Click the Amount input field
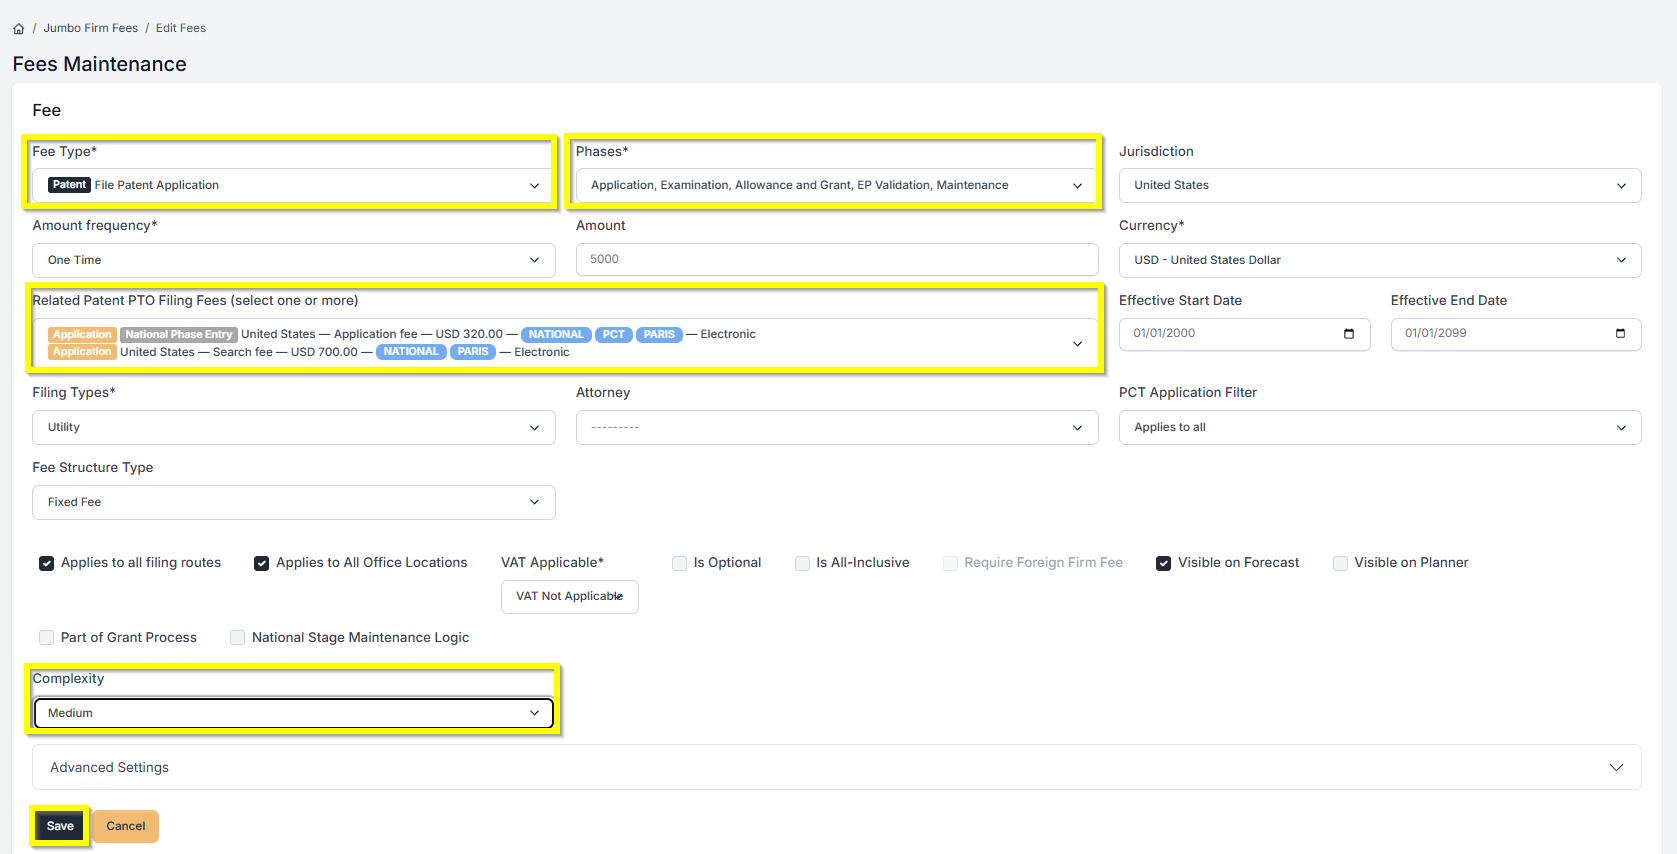Screen dimensions: 1677x854 (x=836, y=260)
